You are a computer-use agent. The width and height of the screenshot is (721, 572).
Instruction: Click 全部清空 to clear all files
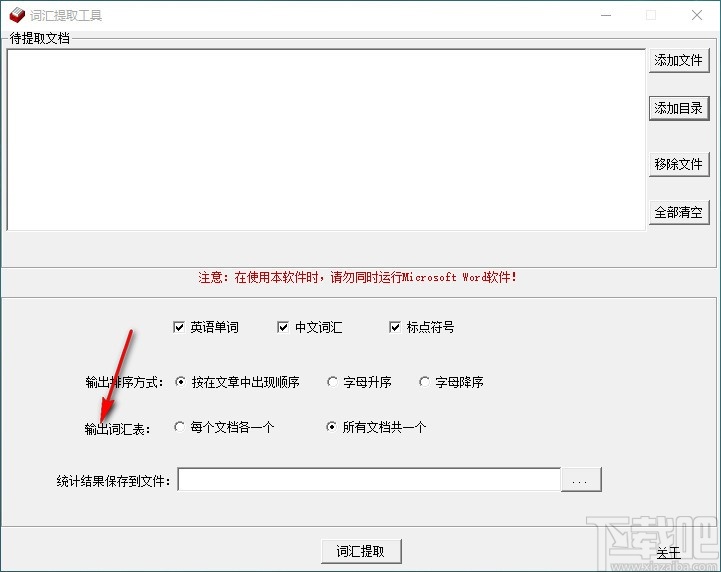(x=679, y=212)
